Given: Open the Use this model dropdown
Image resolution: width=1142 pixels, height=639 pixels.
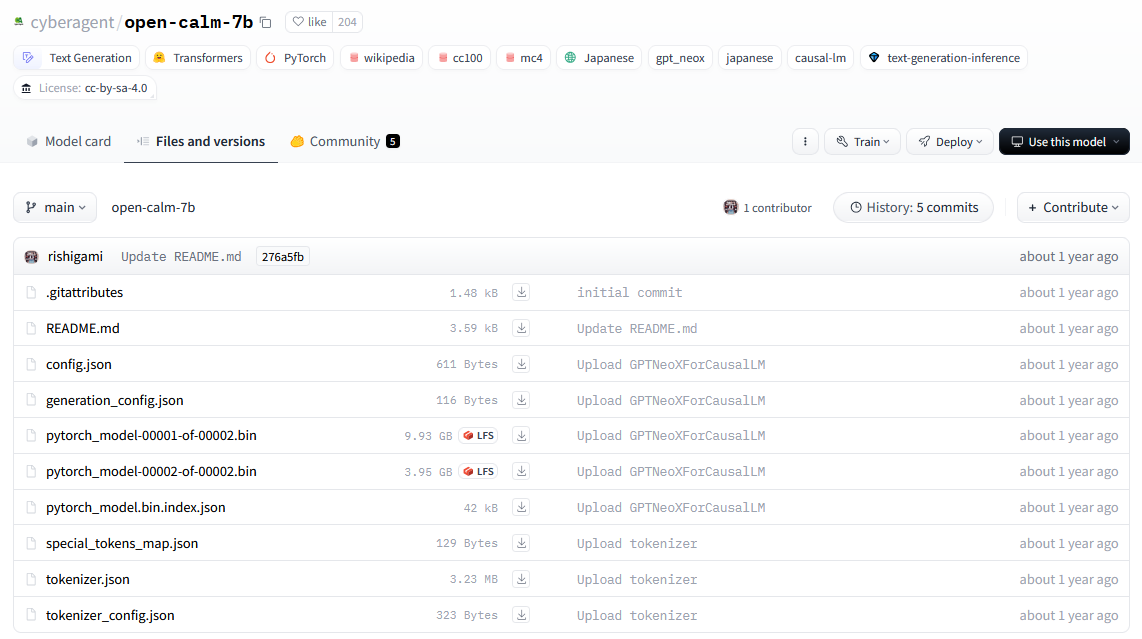Looking at the screenshot, I should tap(1064, 141).
